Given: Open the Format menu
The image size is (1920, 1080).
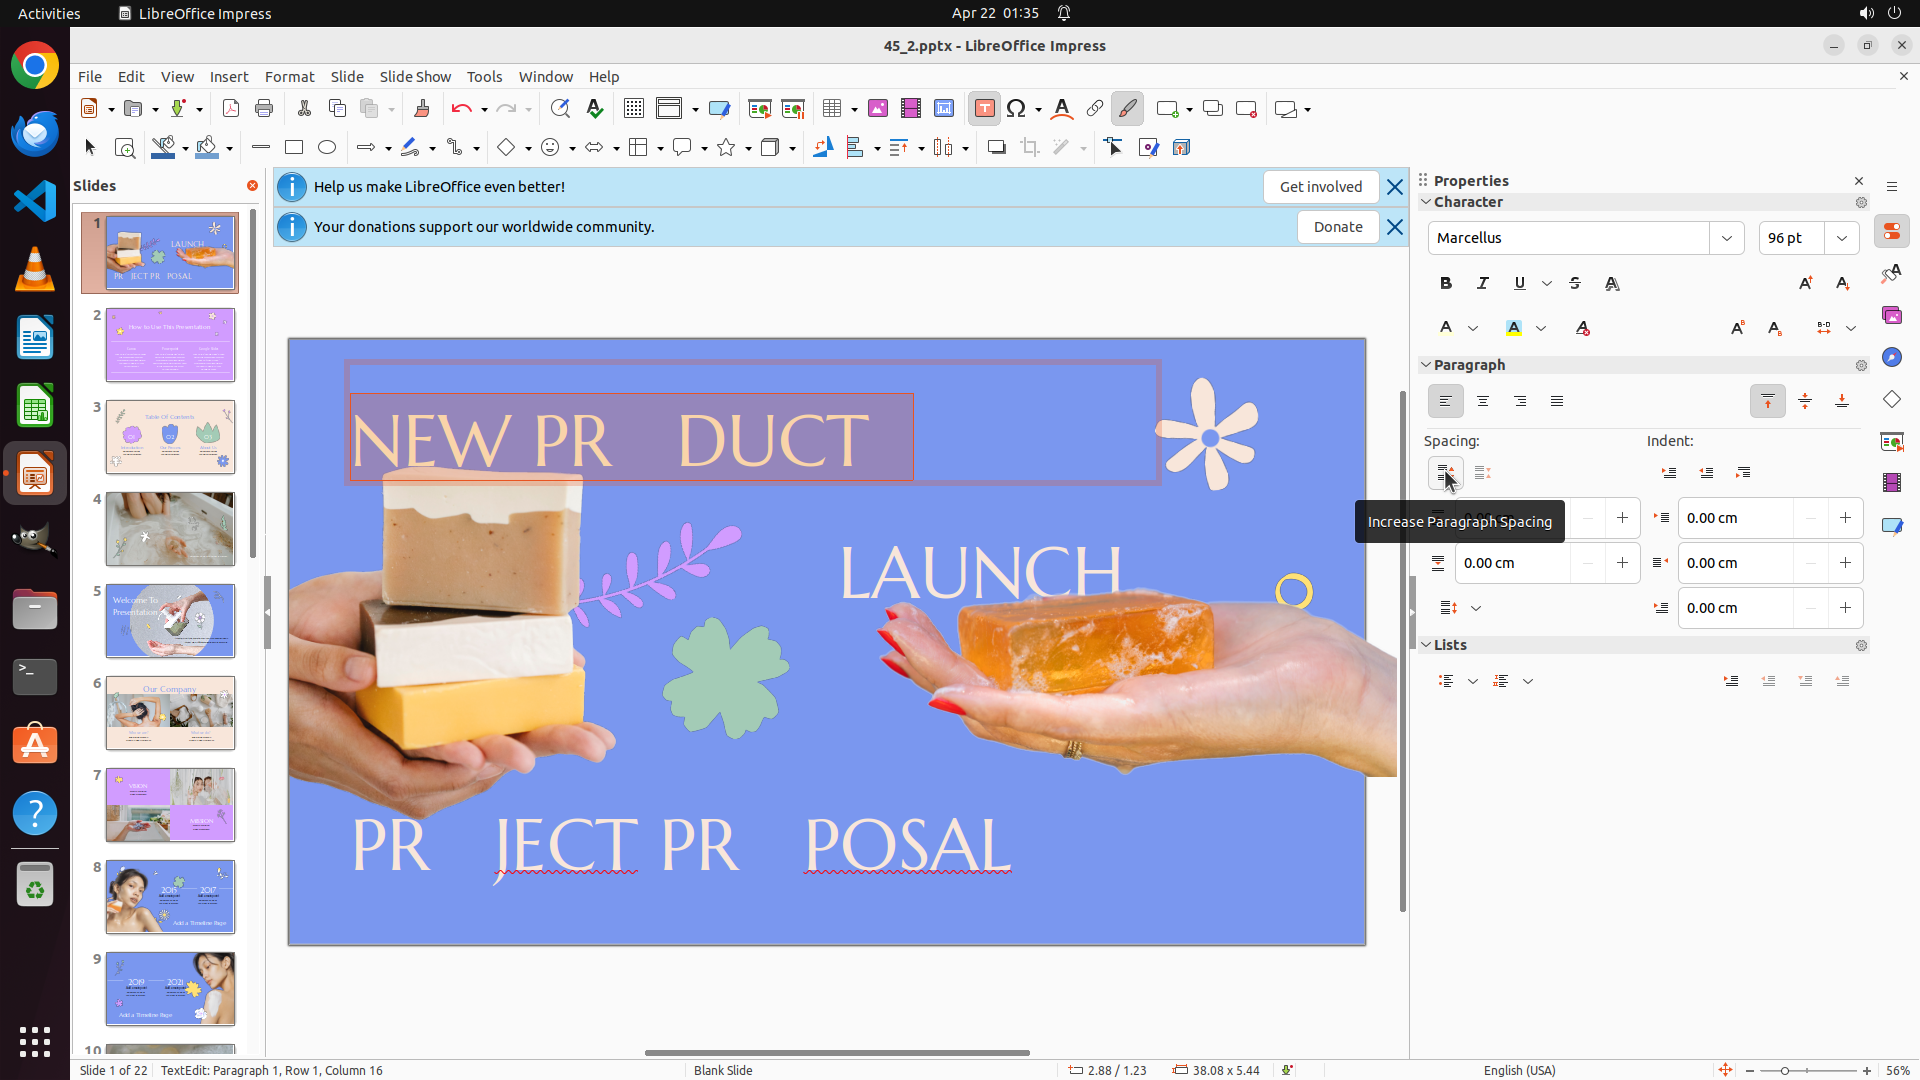Looking at the screenshot, I should point(289,77).
